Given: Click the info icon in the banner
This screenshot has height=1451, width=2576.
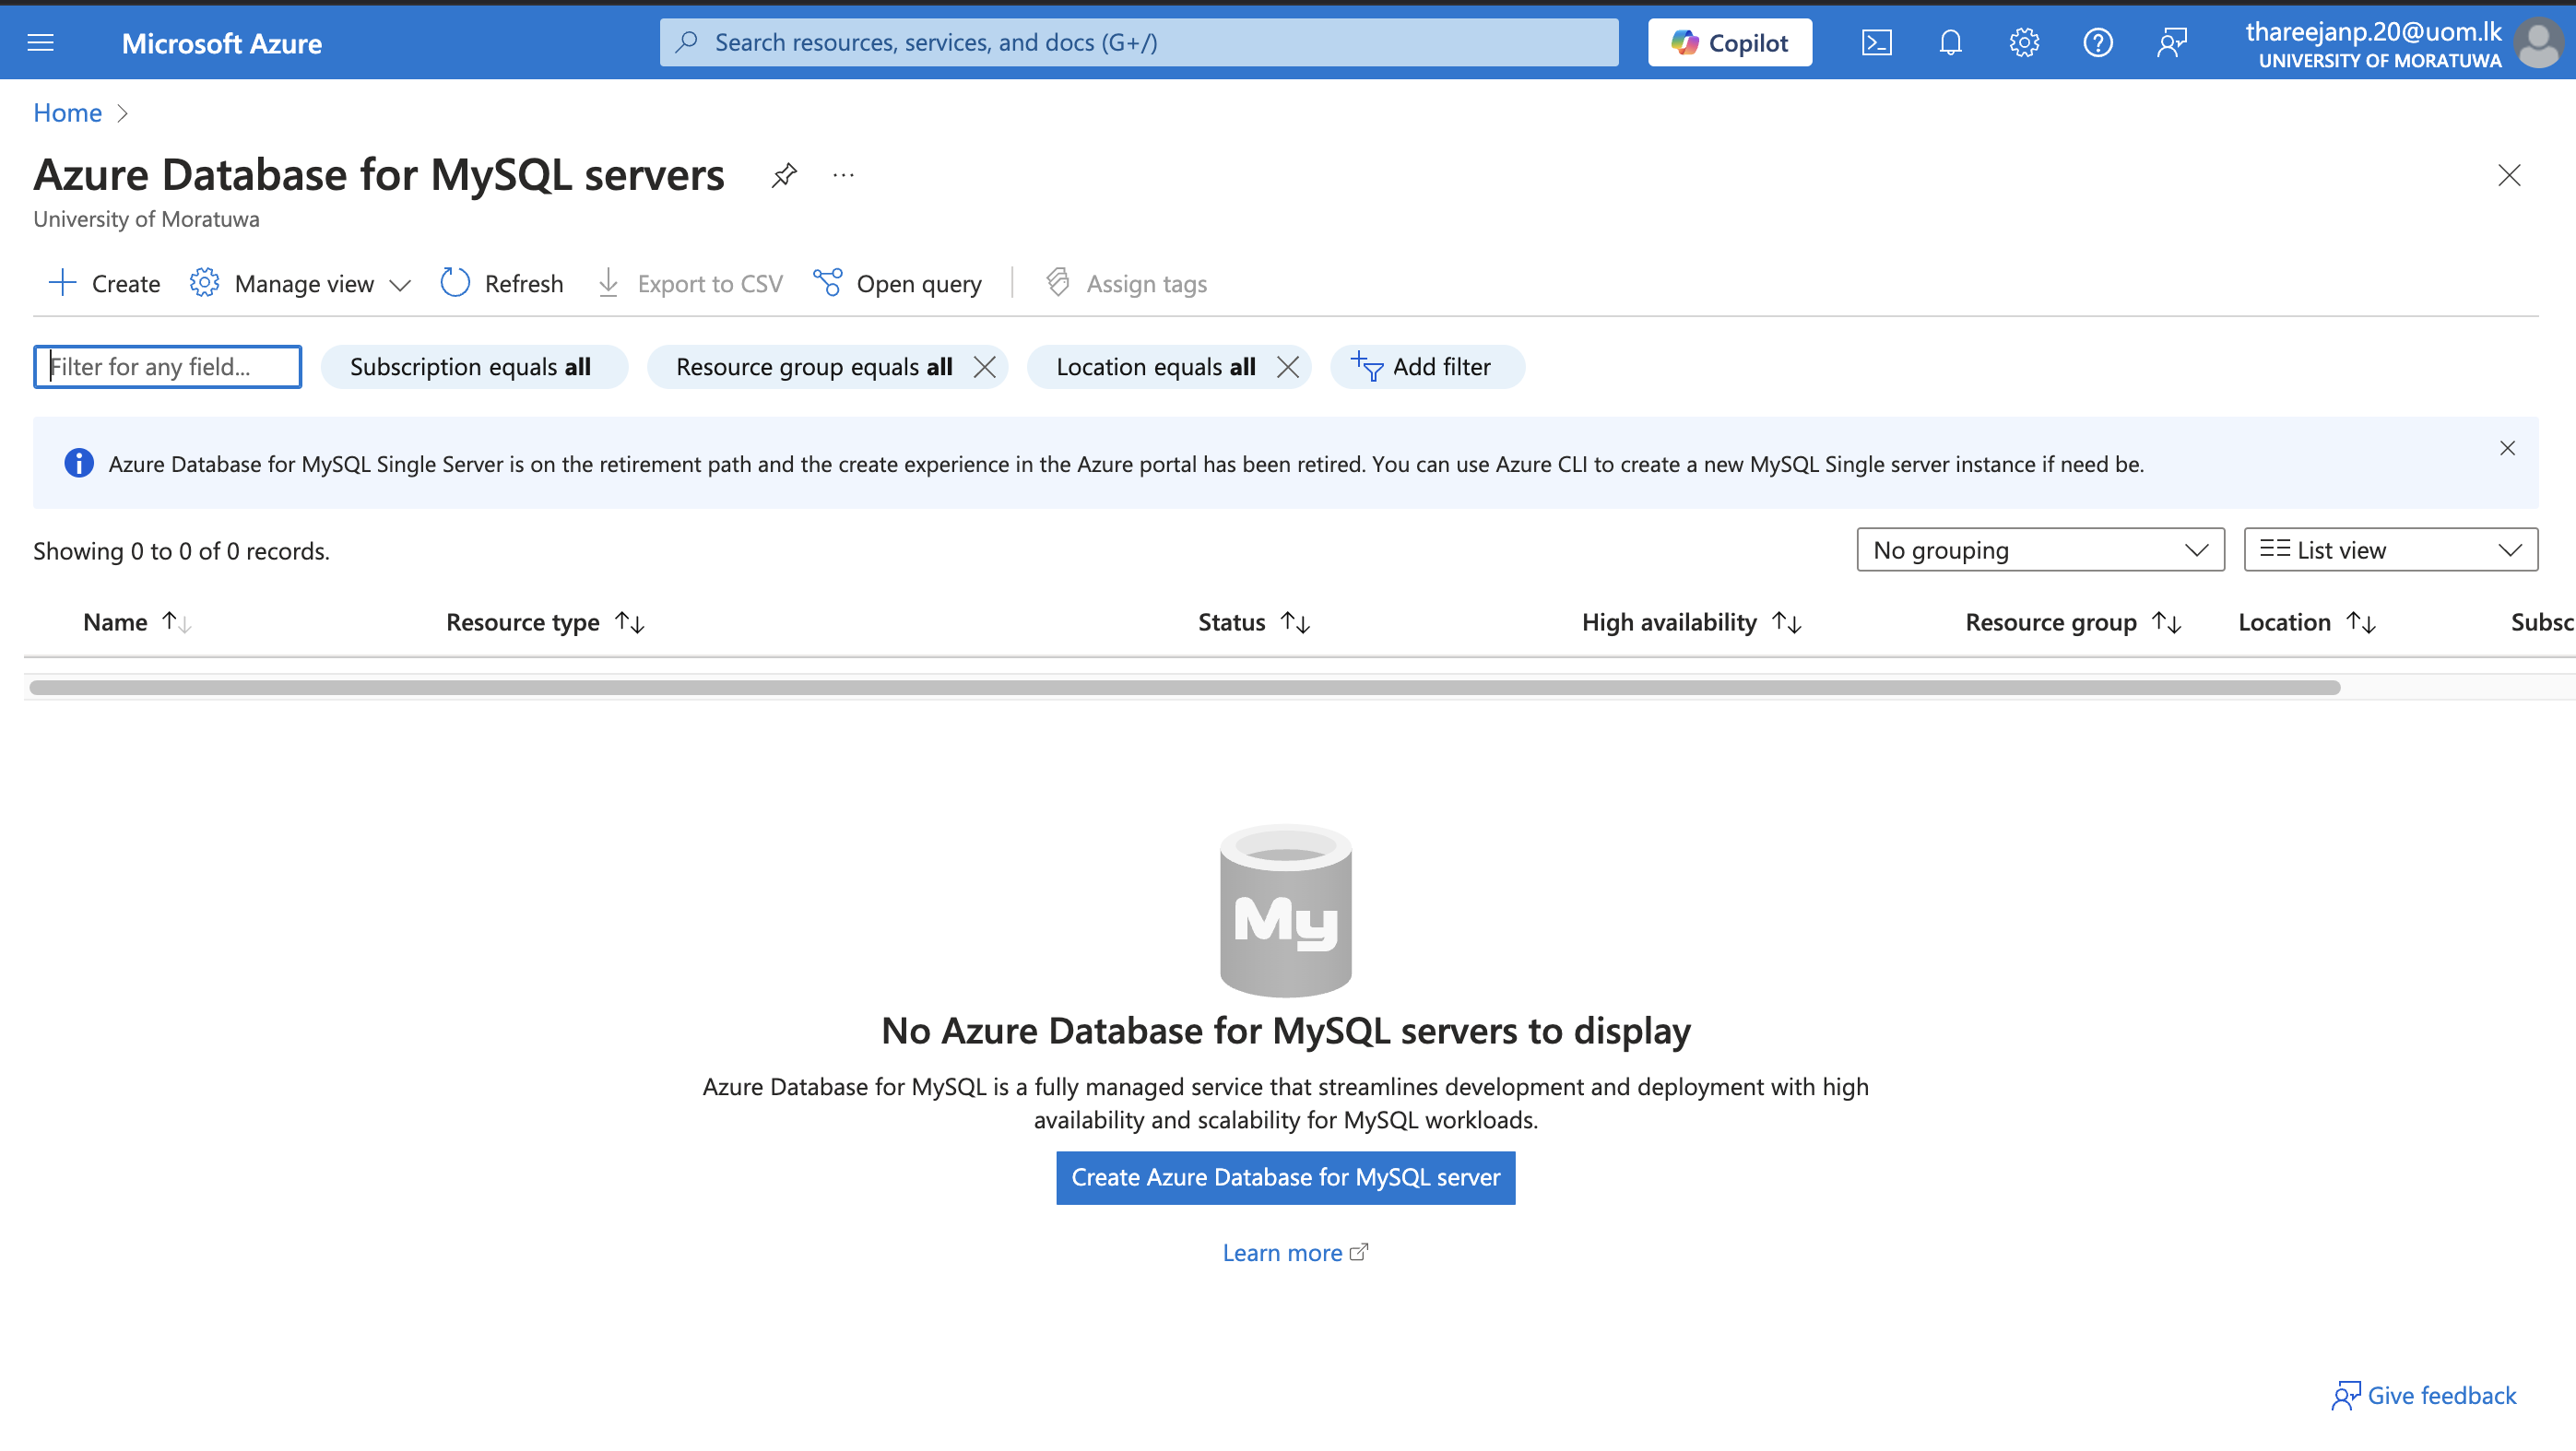Looking at the screenshot, I should pos(79,463).
